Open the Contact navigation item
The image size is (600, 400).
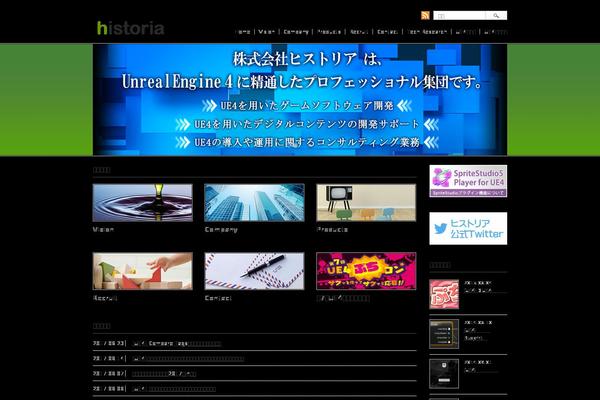pyautogui.click(x=387, y=32)
